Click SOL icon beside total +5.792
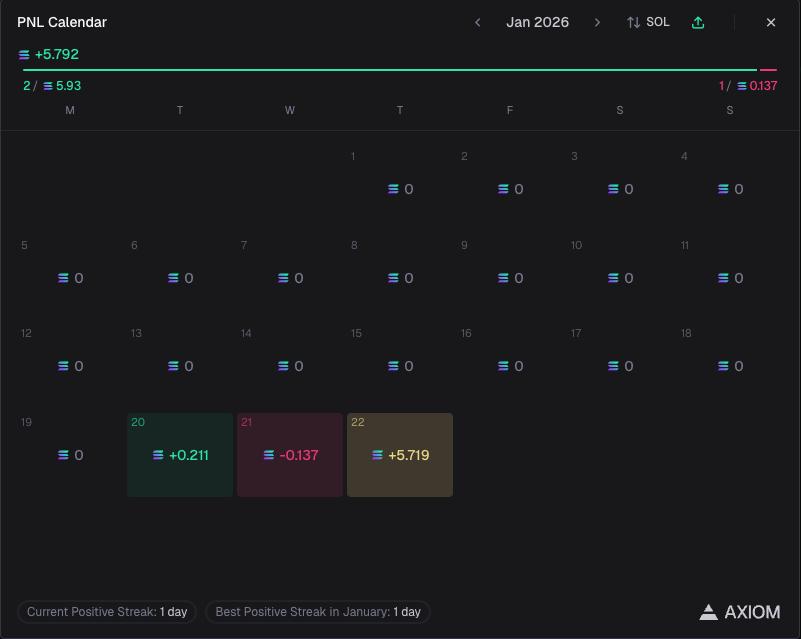 24,55
